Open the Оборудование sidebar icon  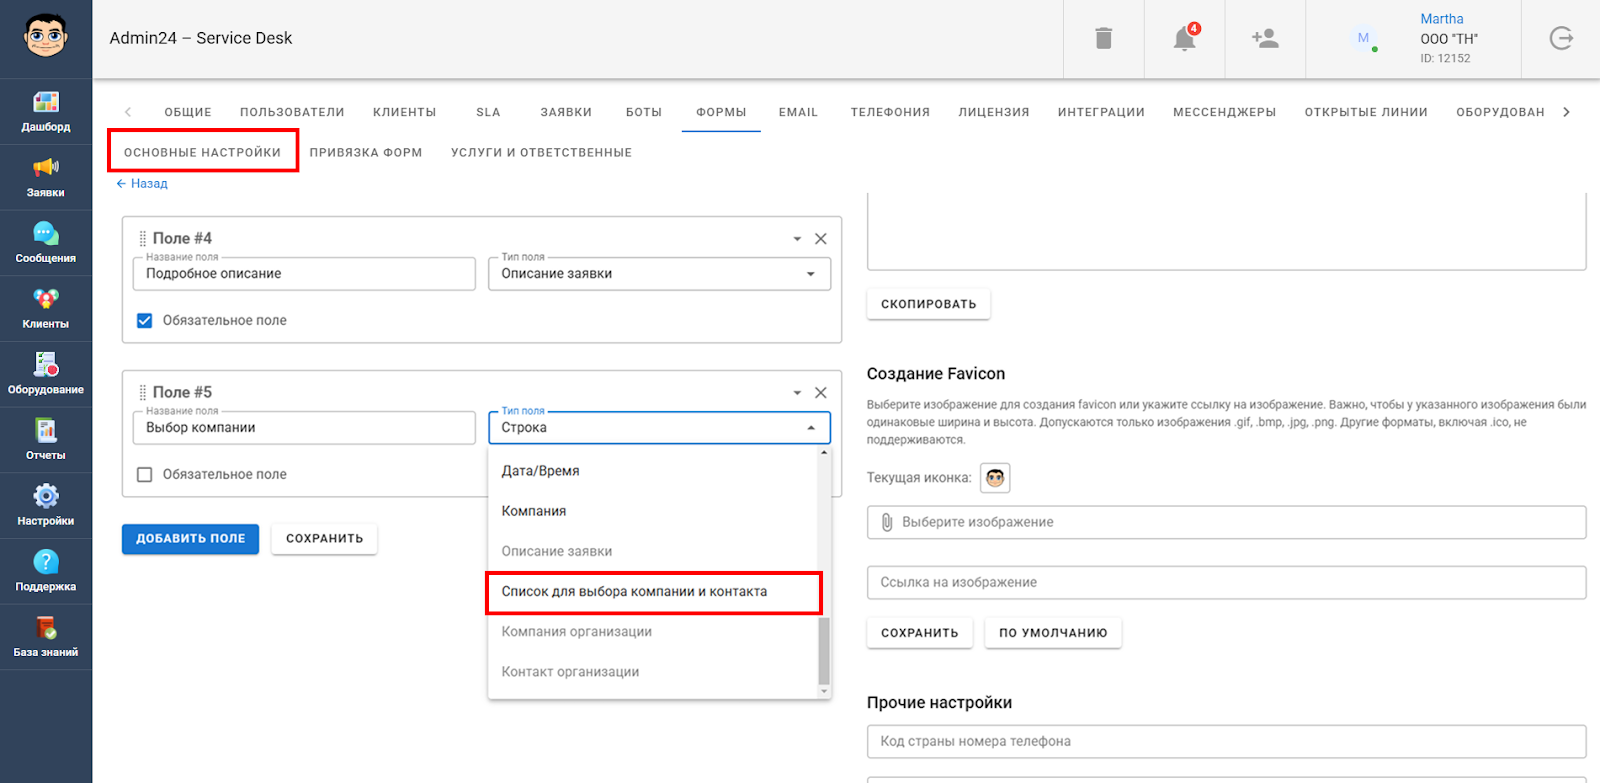click(x=45, y=374)
